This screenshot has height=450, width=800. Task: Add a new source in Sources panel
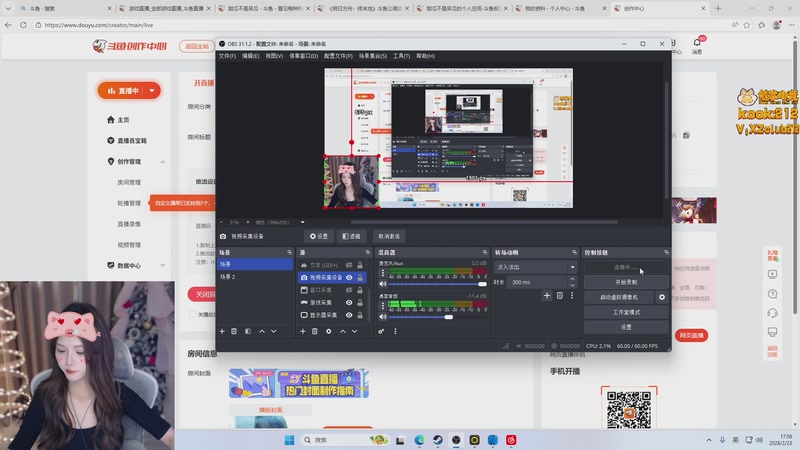(303, 331)
